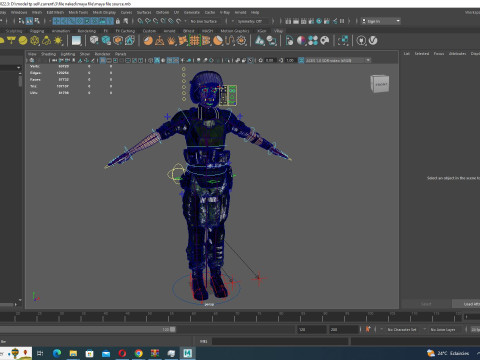The image size is (480, 360).
Task: Click the teal squares selection shelf icon
Action: 343,41
